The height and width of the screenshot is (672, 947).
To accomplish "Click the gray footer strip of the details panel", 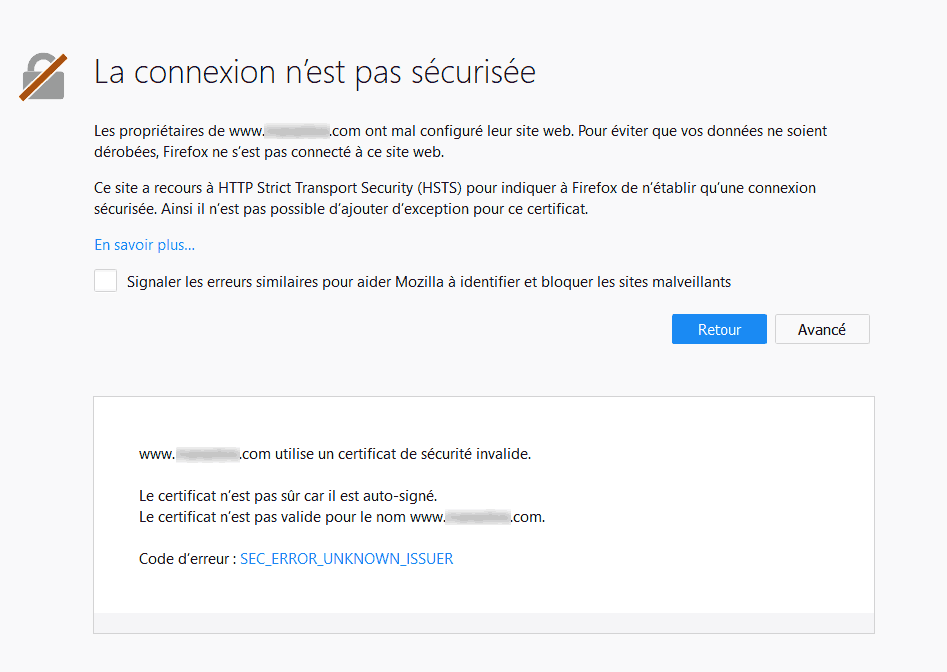I will (484, 622).
